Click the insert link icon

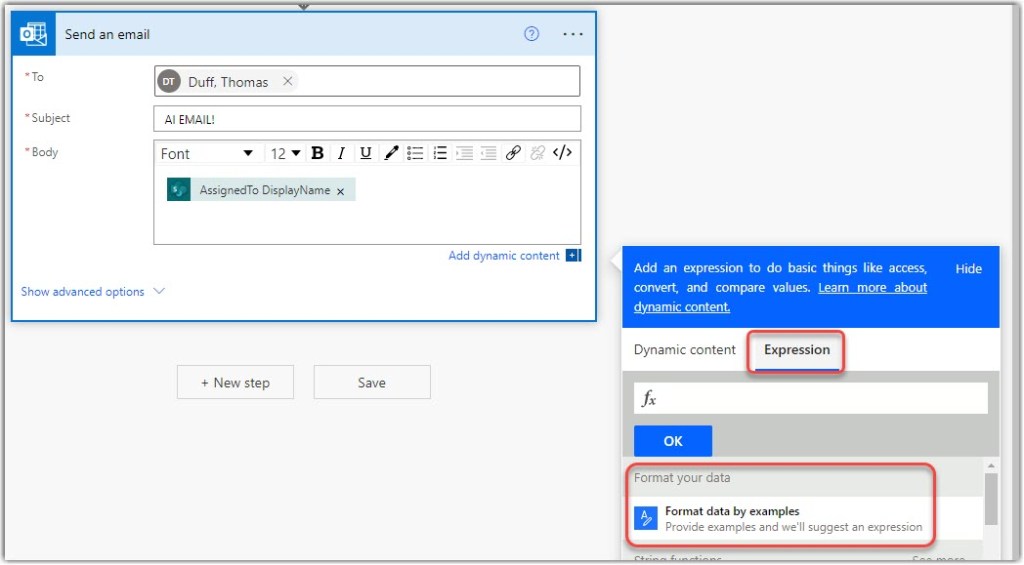click(x=513, y=153)
